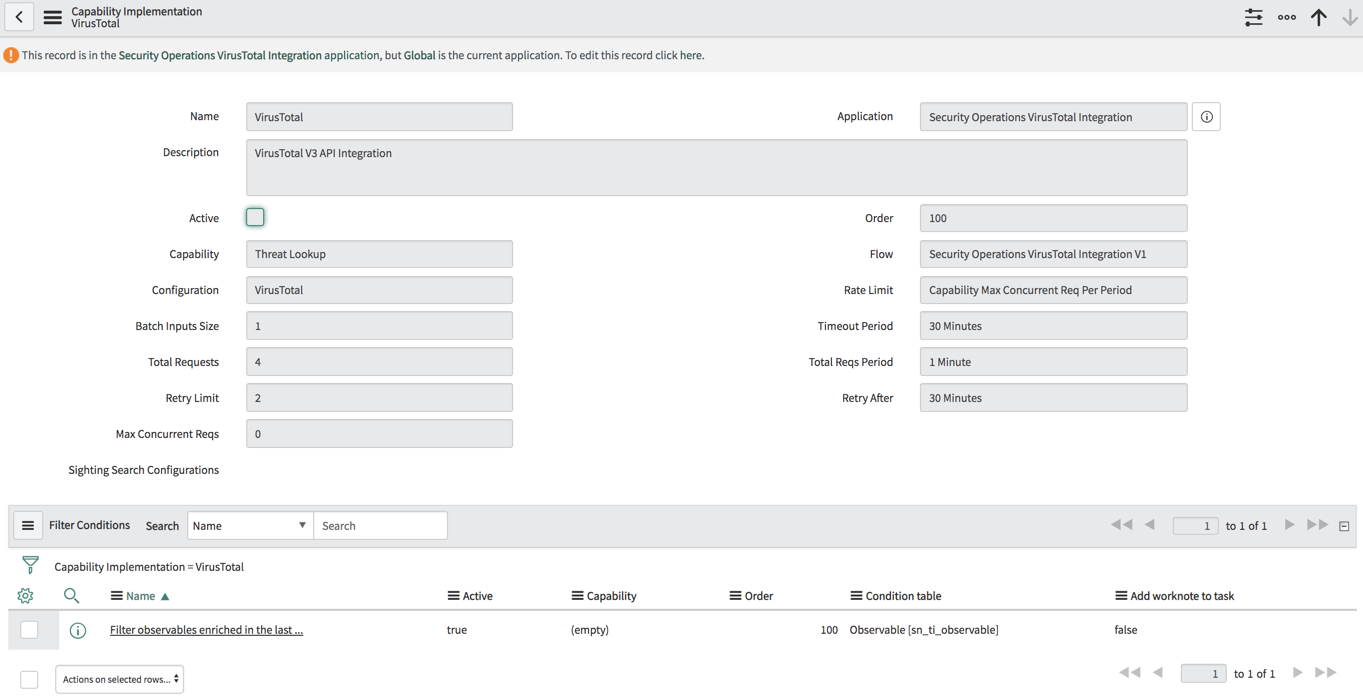Jump to first page in top pager

click(1122, 525)
